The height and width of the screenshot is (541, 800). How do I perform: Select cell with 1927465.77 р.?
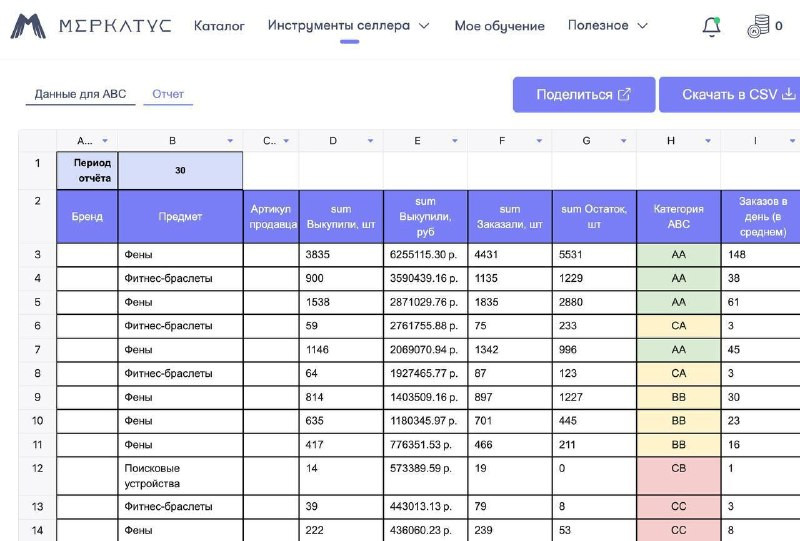(425, 374)
